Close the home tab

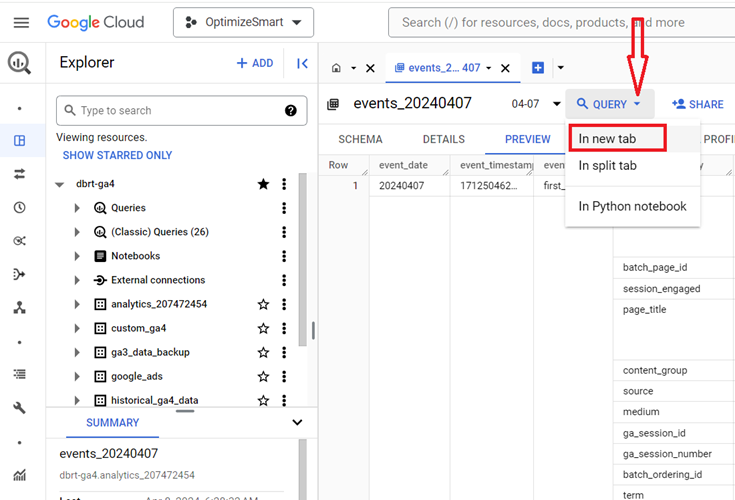tap(370, 68)
